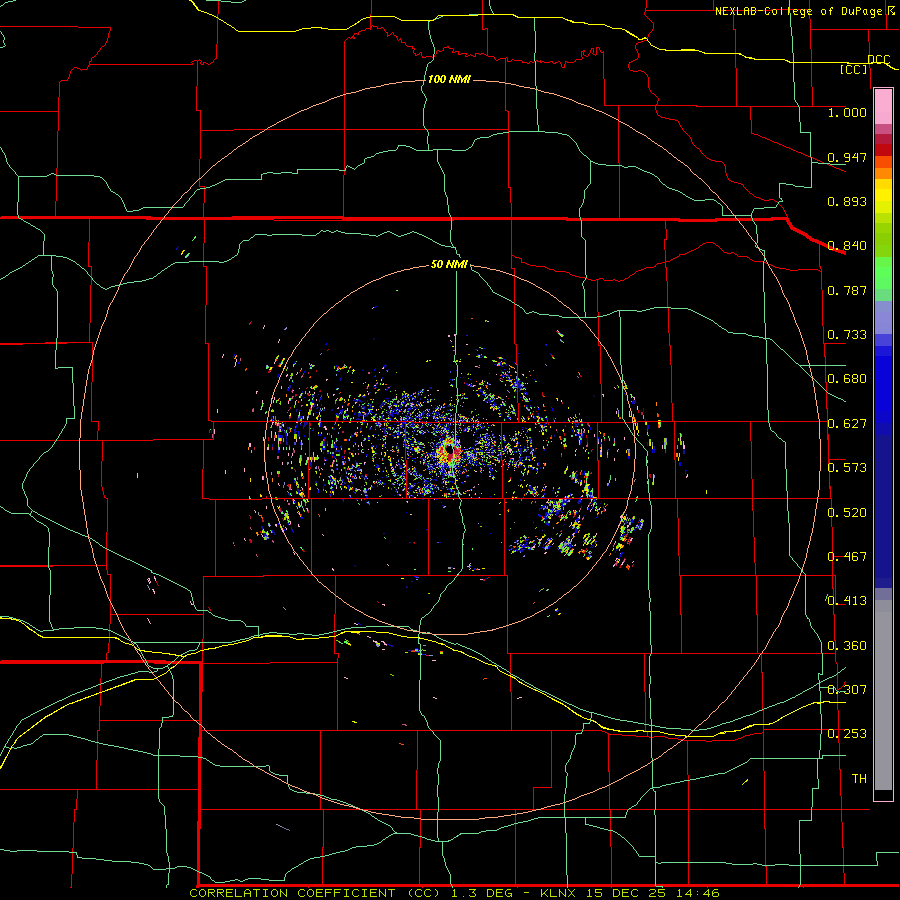Click the 0.787 color scale value
The height and width of the screenshot is (900, 900).
847,290
